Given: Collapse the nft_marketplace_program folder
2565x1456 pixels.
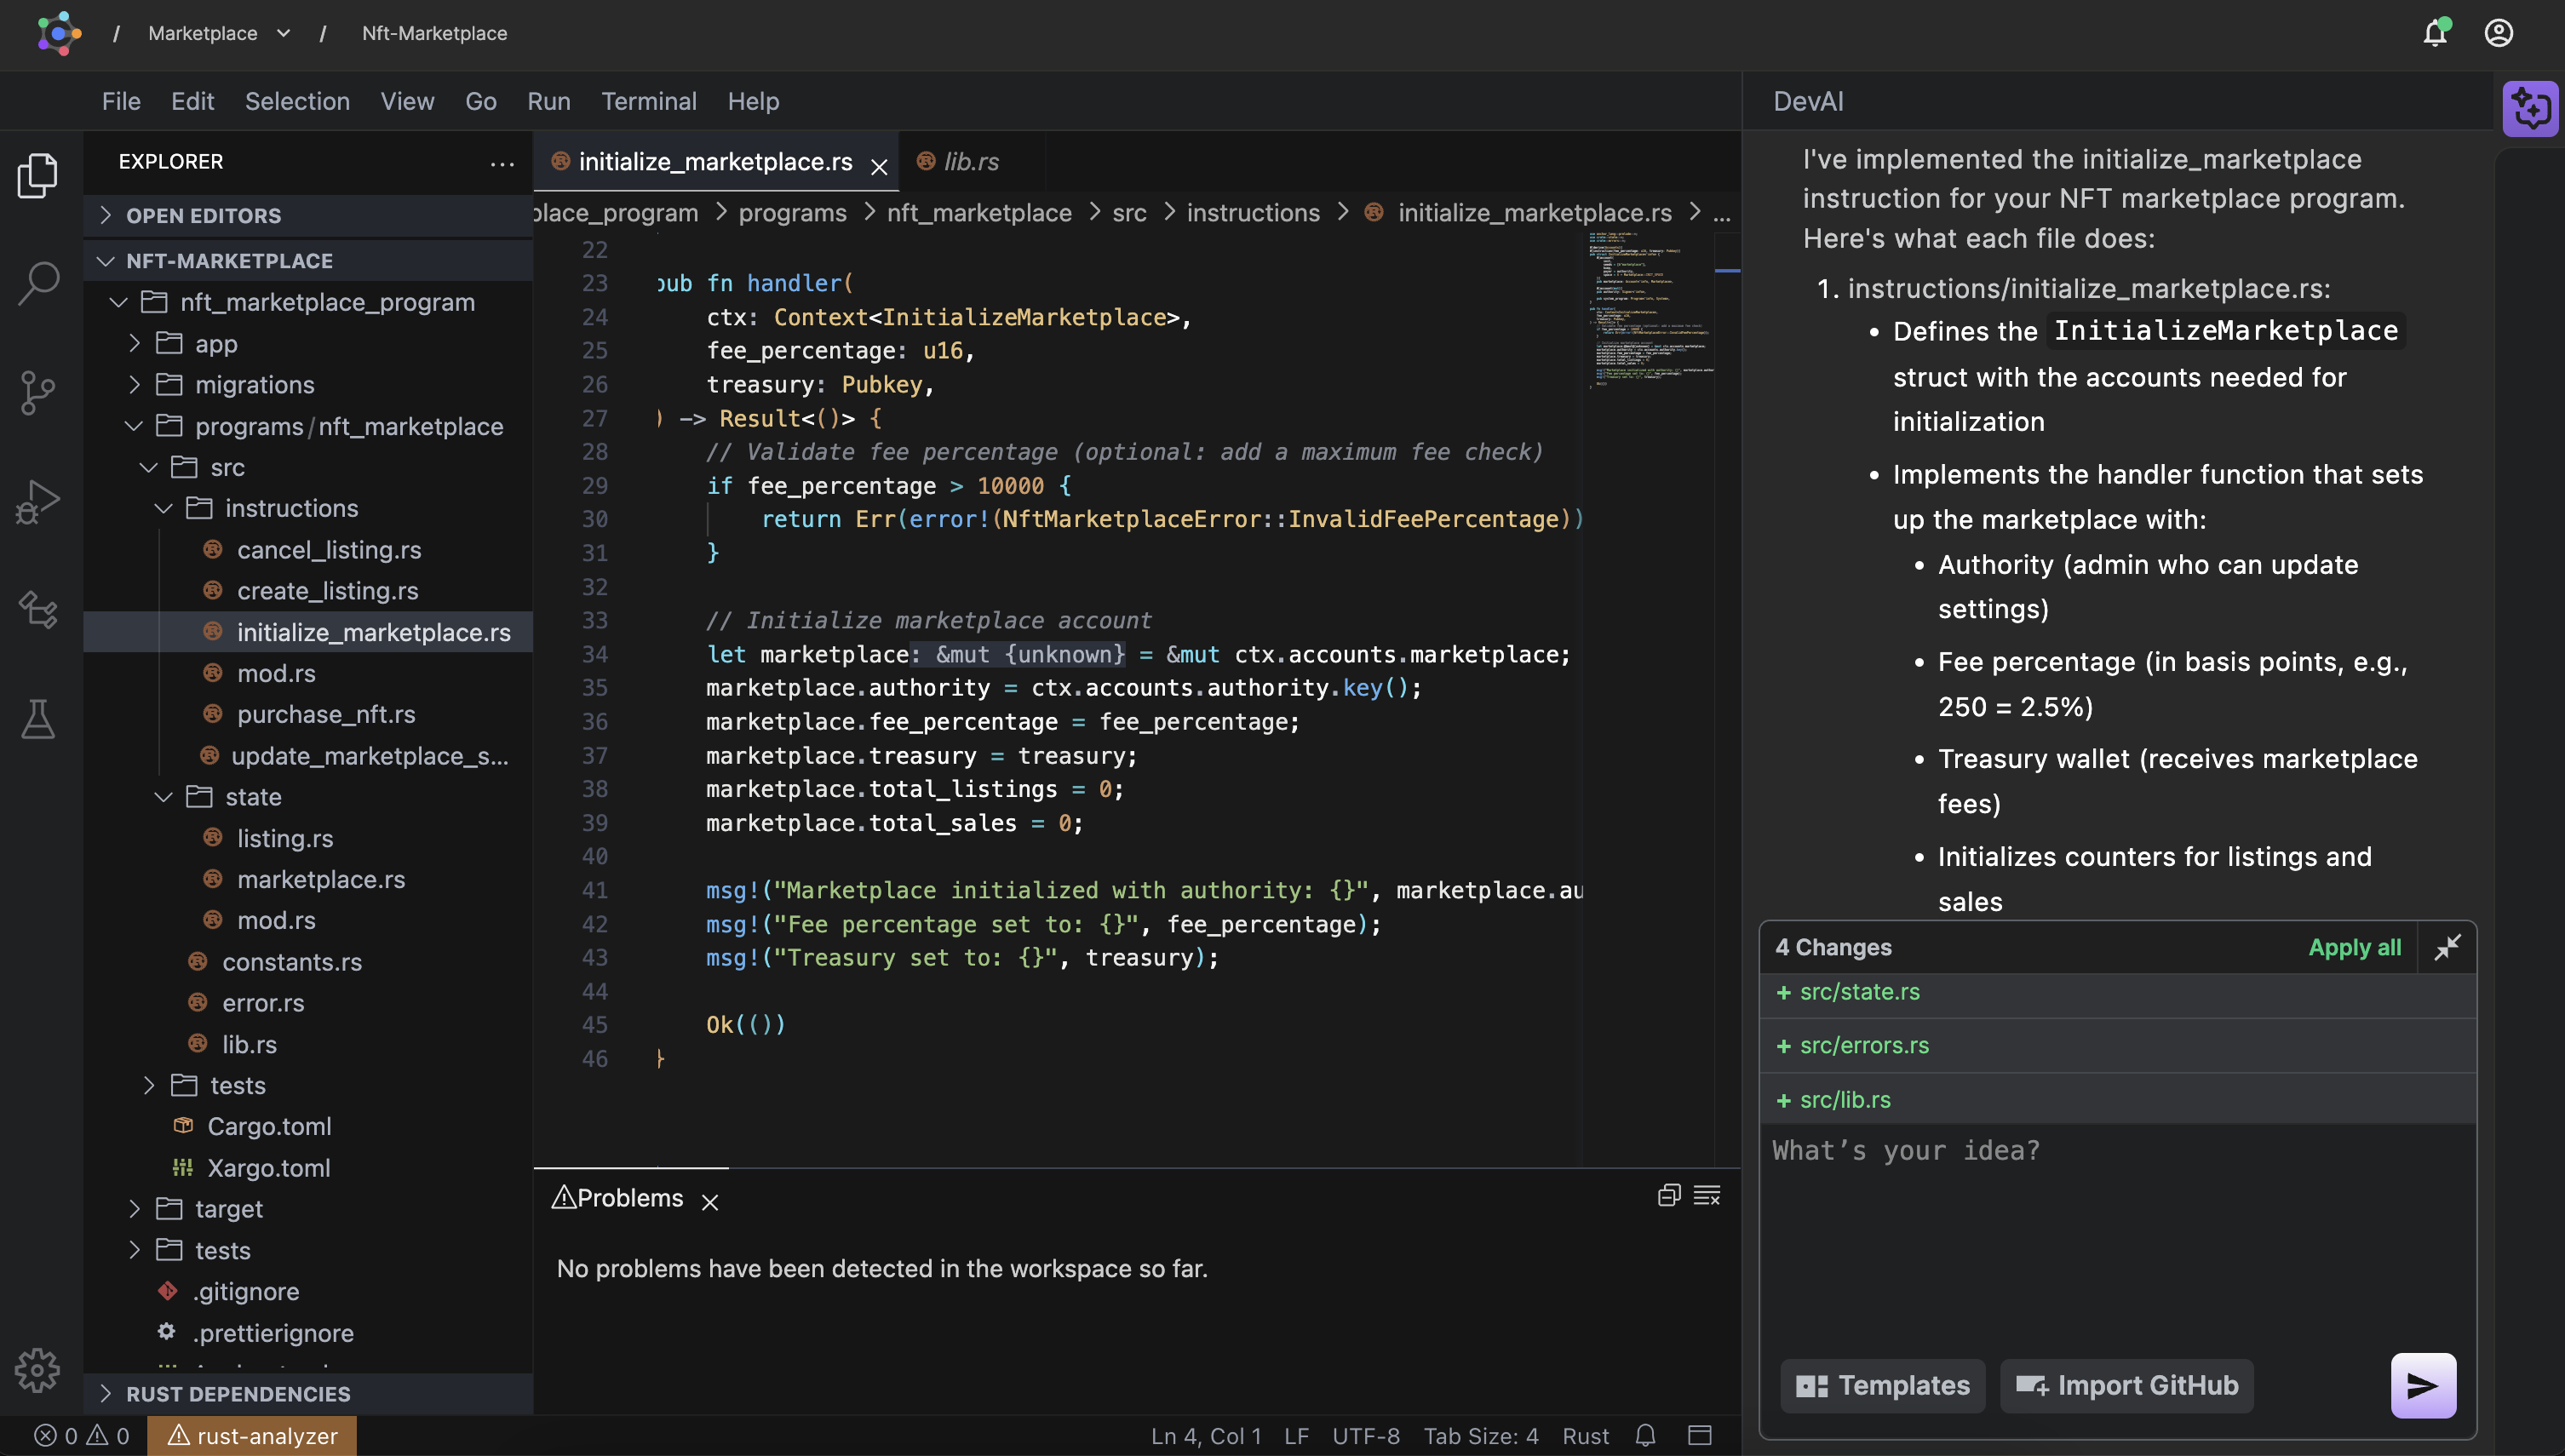Looking at the screenshot, I should [308, 302].
